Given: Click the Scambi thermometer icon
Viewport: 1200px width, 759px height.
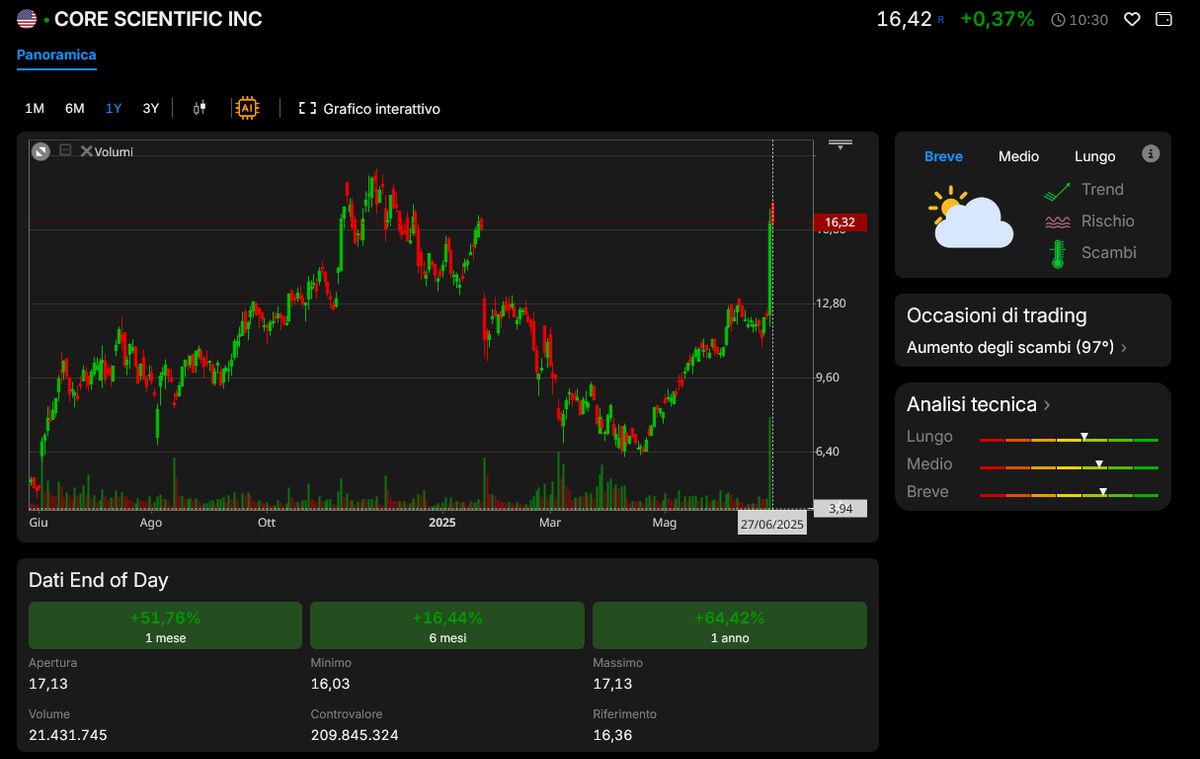Looking at the screenshot, I should click(1057, 253).
